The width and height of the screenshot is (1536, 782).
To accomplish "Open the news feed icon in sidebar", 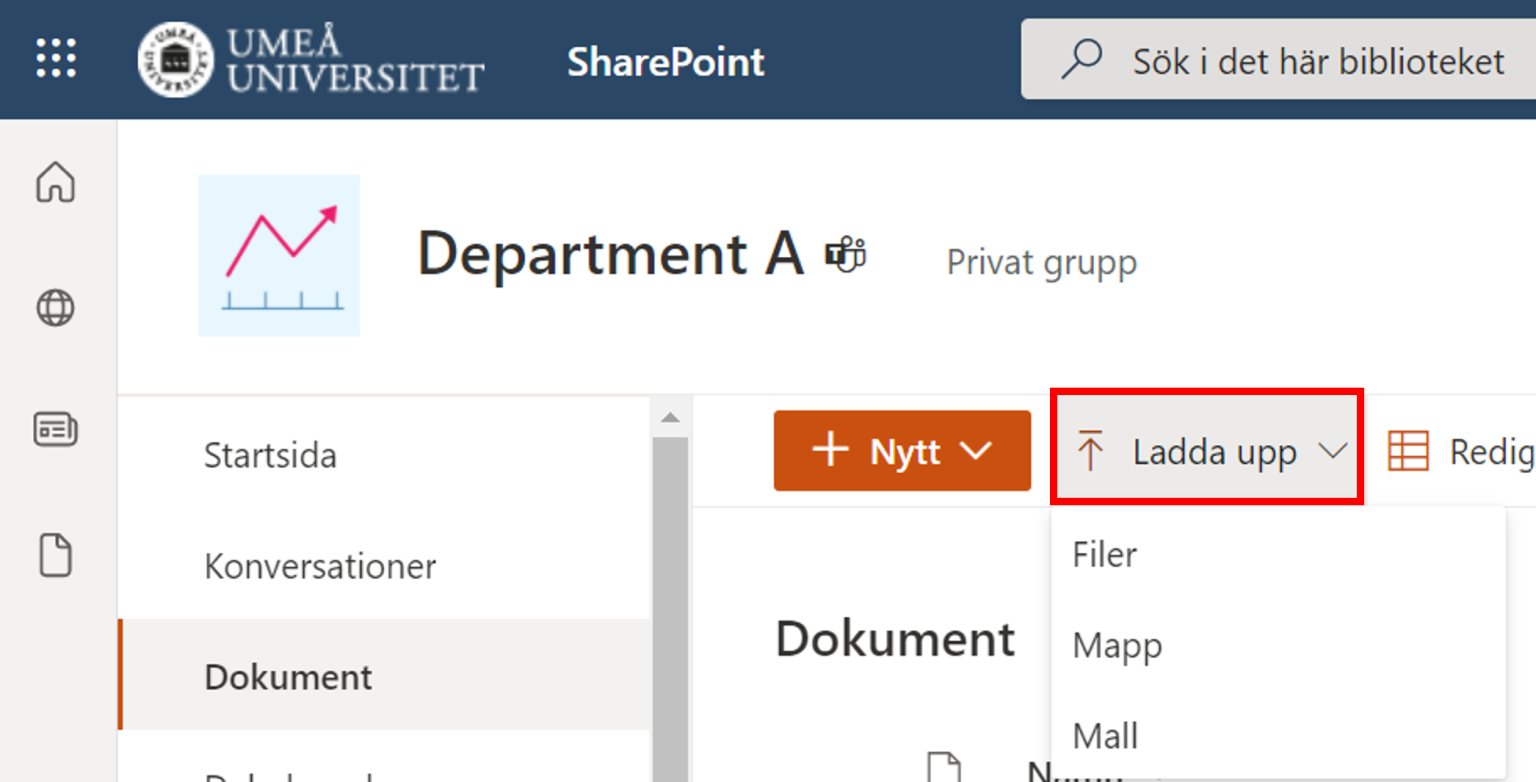I will point(56,430).
